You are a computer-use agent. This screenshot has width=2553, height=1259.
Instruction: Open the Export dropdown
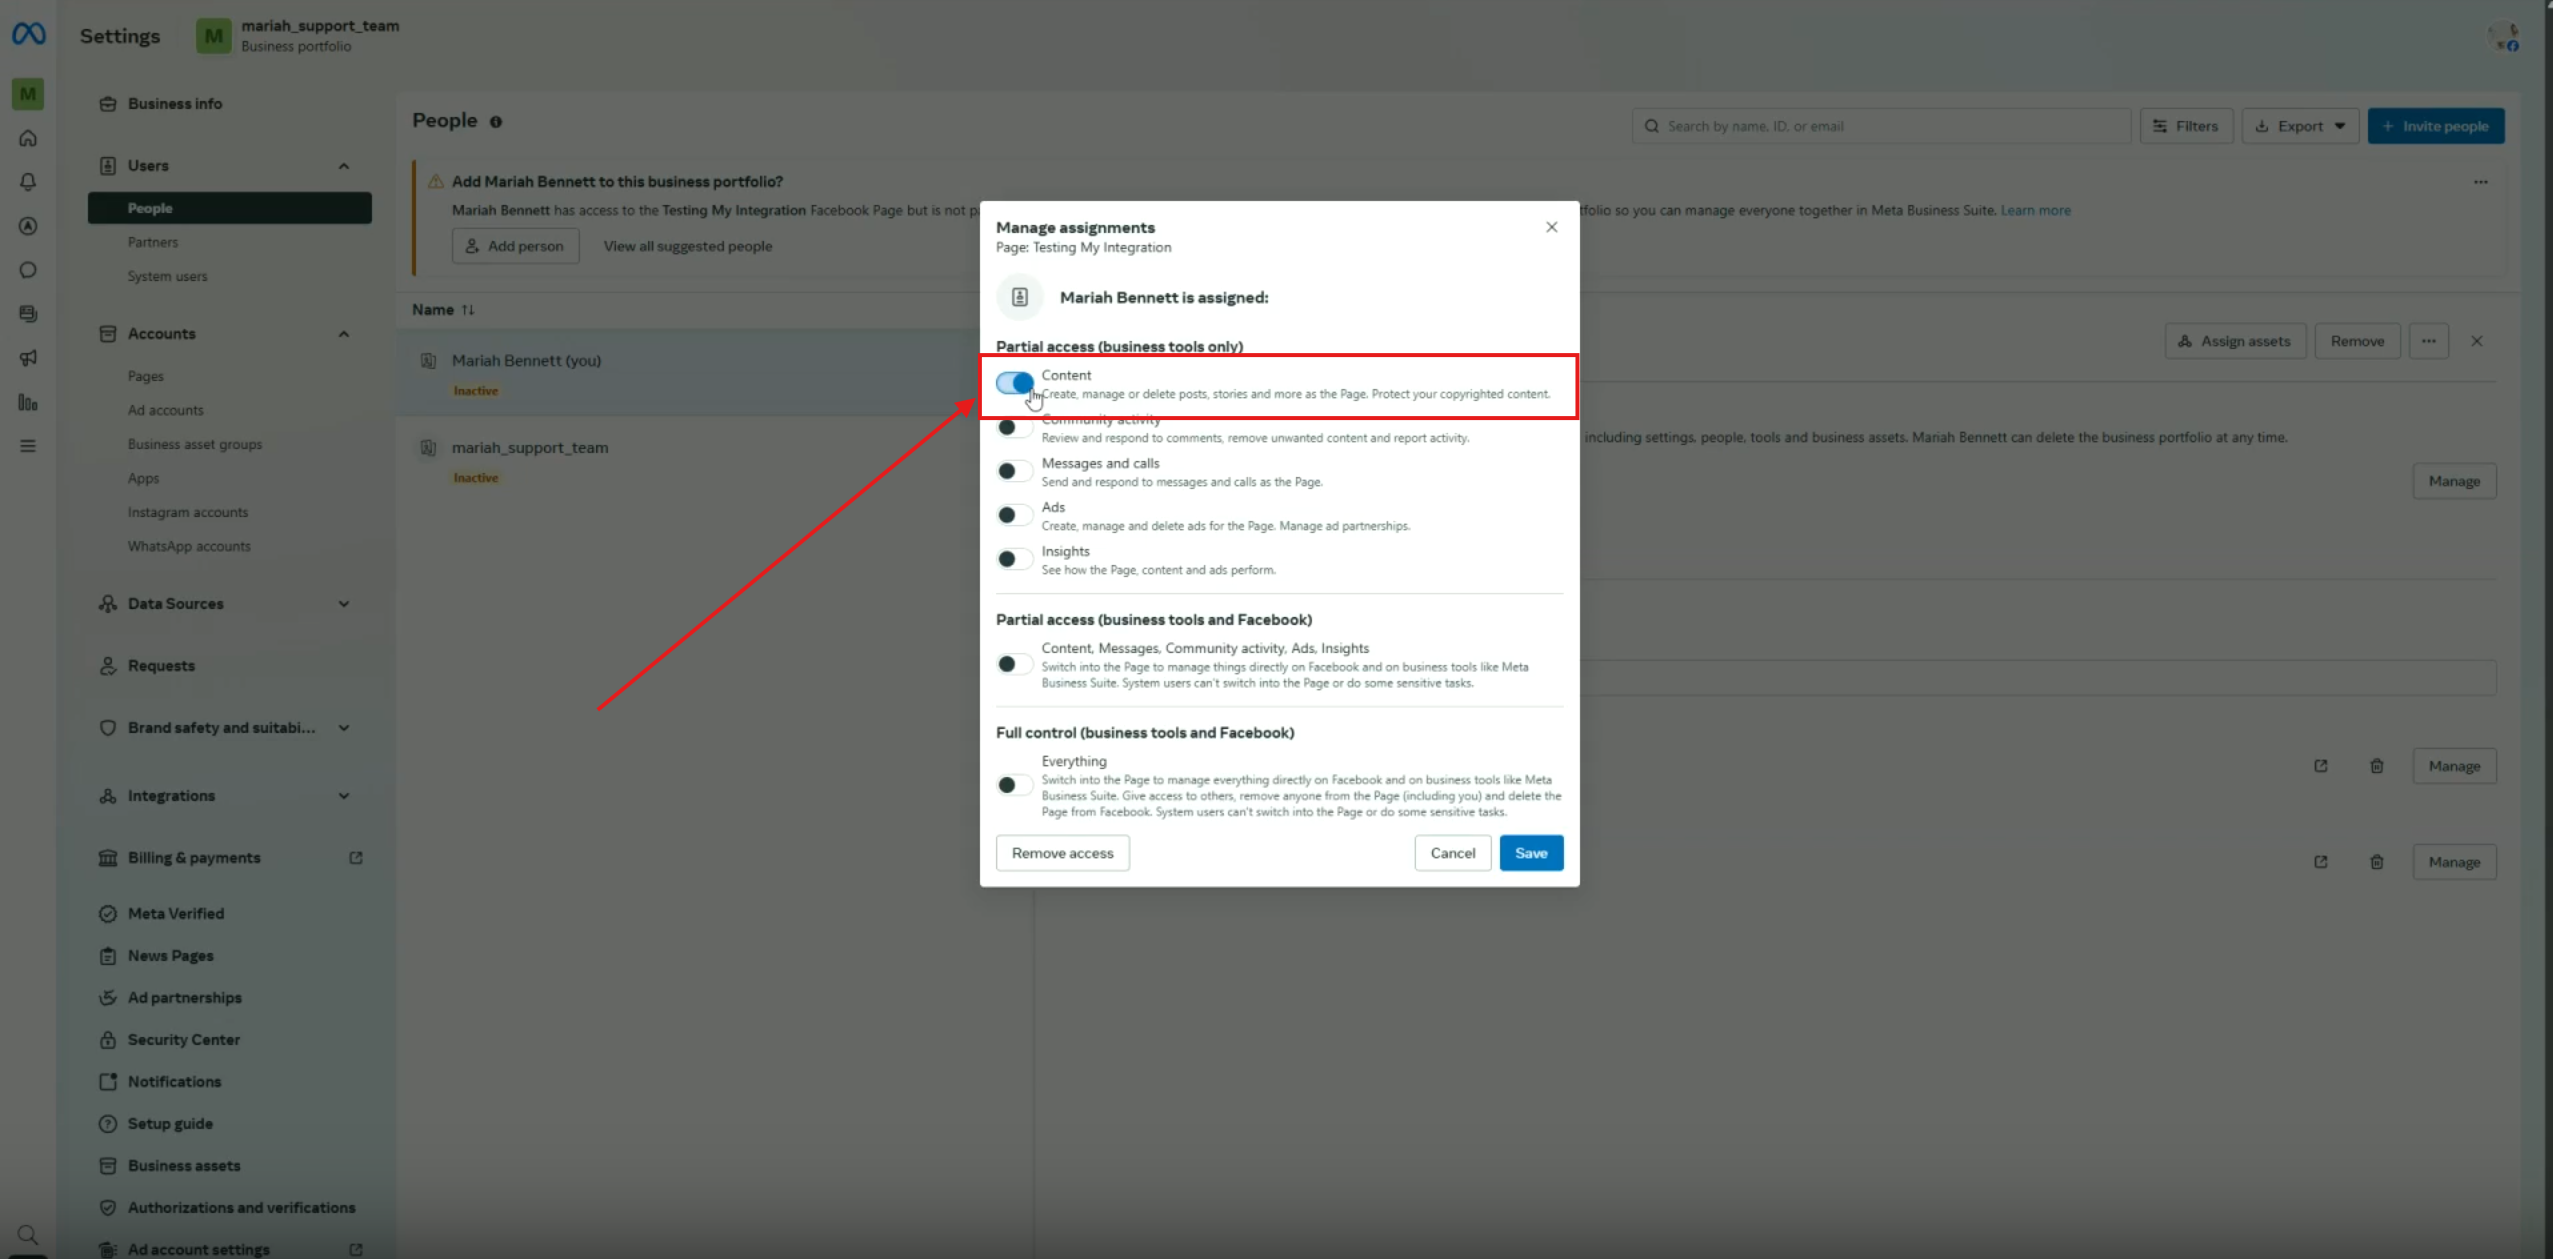[x=2299, y=126]
